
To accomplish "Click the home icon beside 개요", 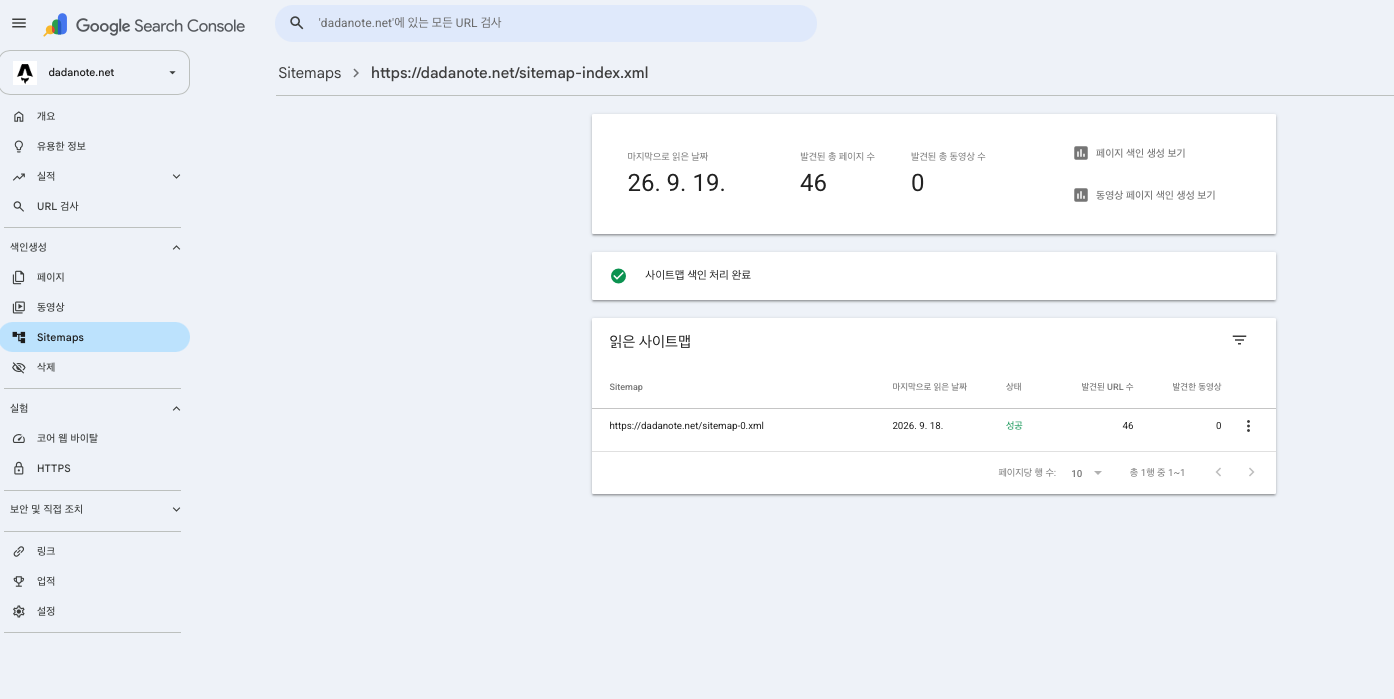I will pyautogui.click(x=19, y=116).
